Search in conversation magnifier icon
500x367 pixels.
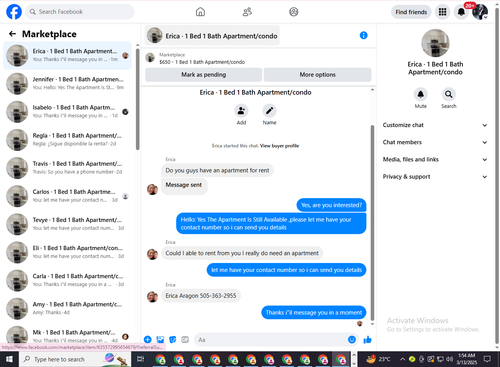pyautogui.click(x=449, y=94)
